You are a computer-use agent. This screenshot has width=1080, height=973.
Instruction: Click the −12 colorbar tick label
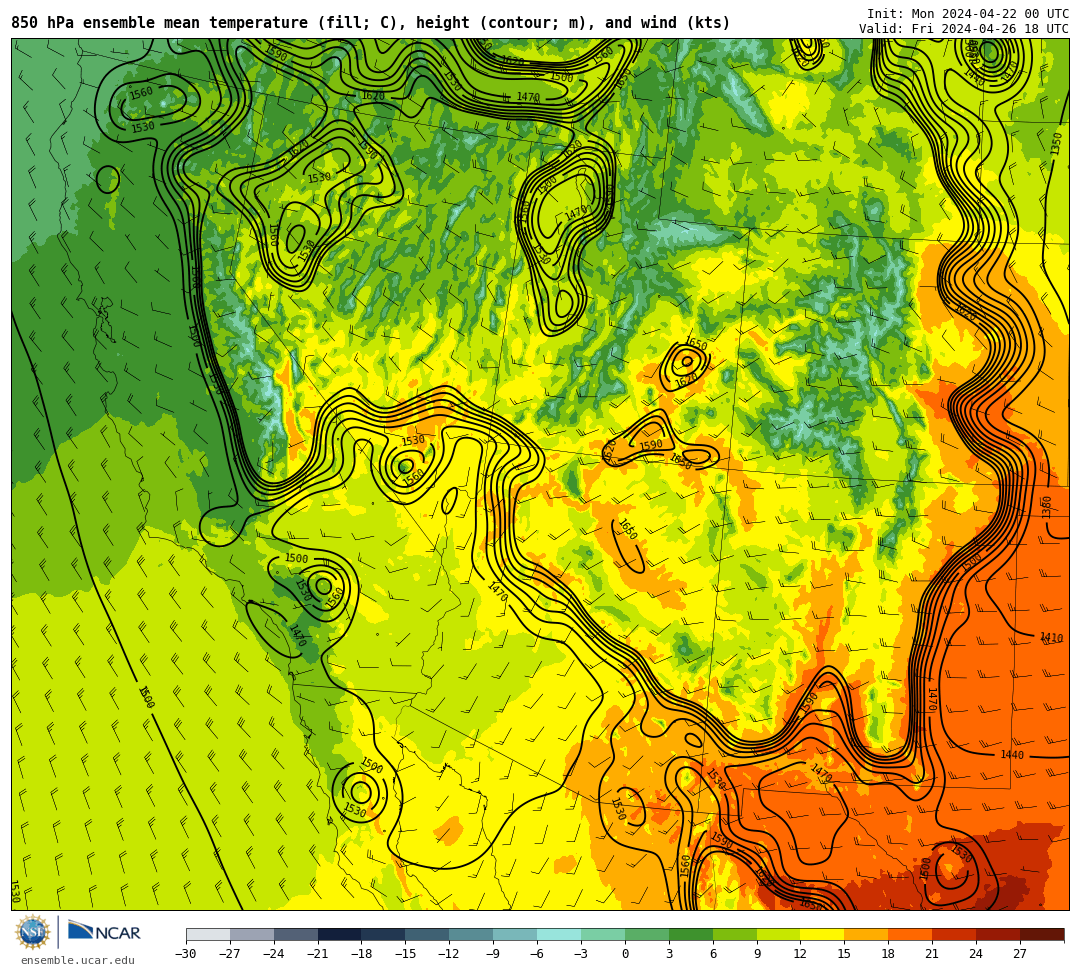pyautogui.click(x=449, y=954)
